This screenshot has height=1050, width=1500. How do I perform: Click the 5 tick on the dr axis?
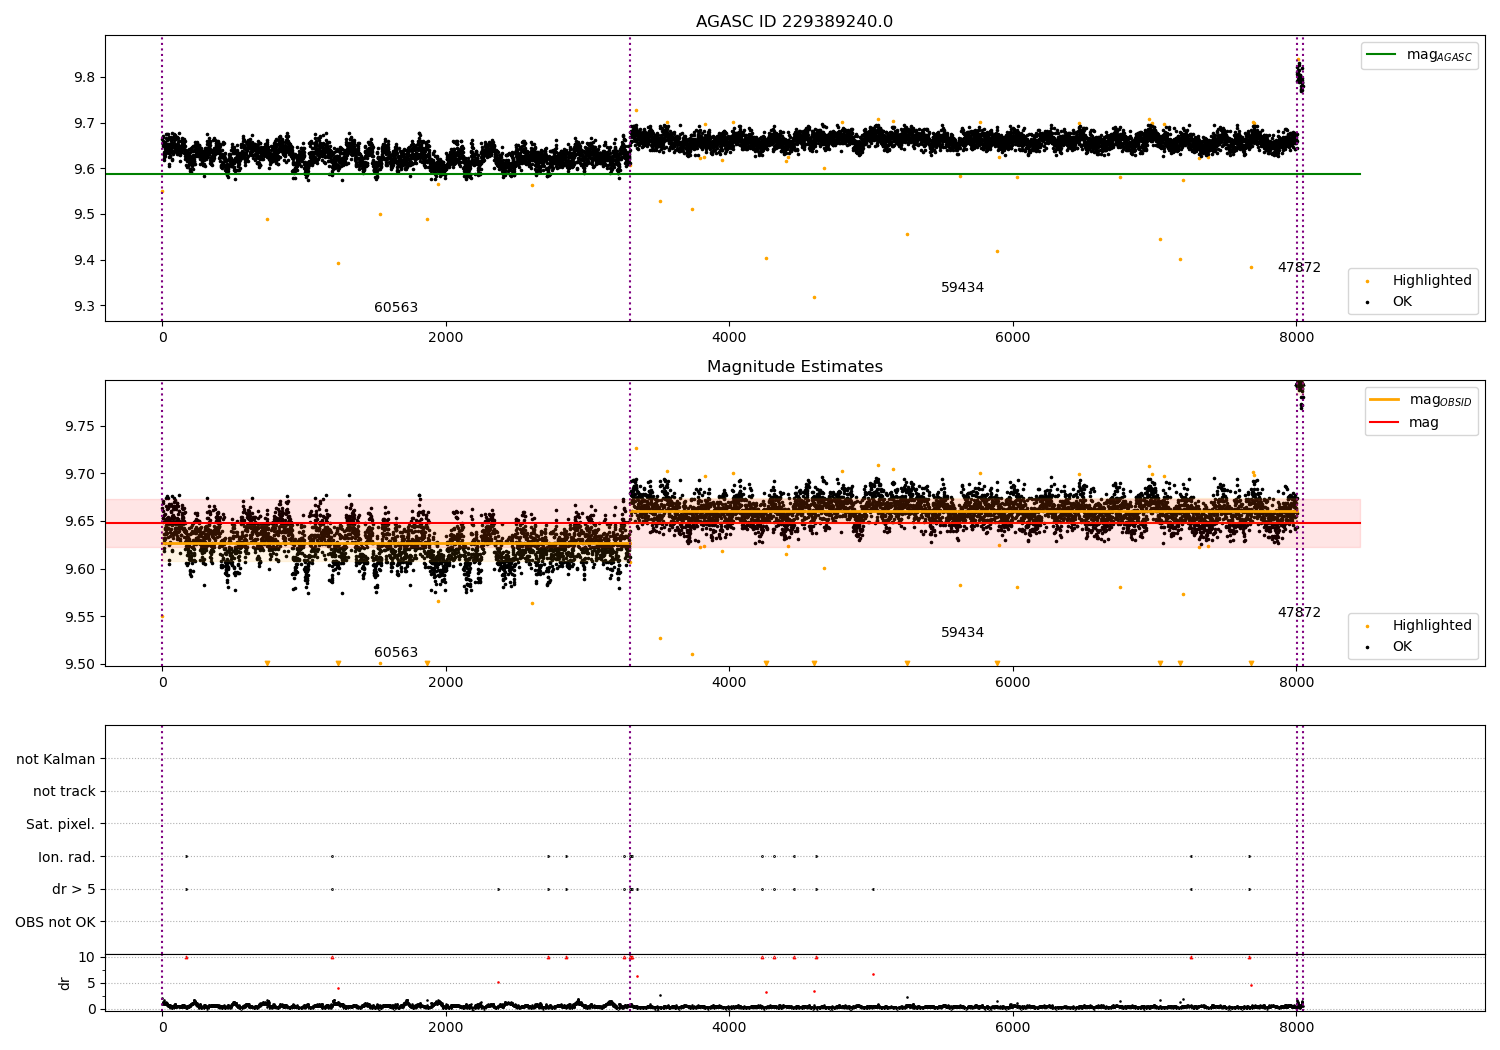pos(91,984)
